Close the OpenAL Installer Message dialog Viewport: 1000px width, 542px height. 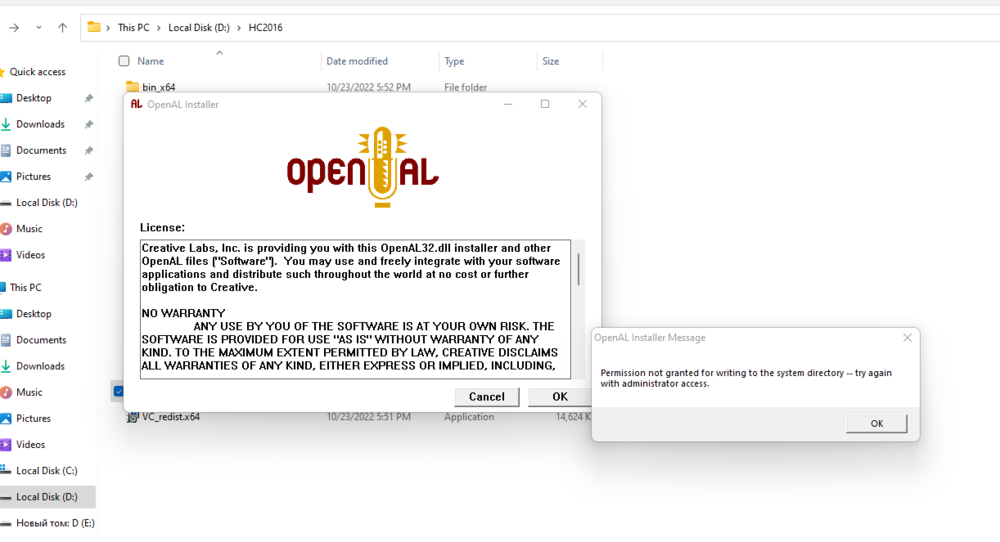(x=907, y=338)
